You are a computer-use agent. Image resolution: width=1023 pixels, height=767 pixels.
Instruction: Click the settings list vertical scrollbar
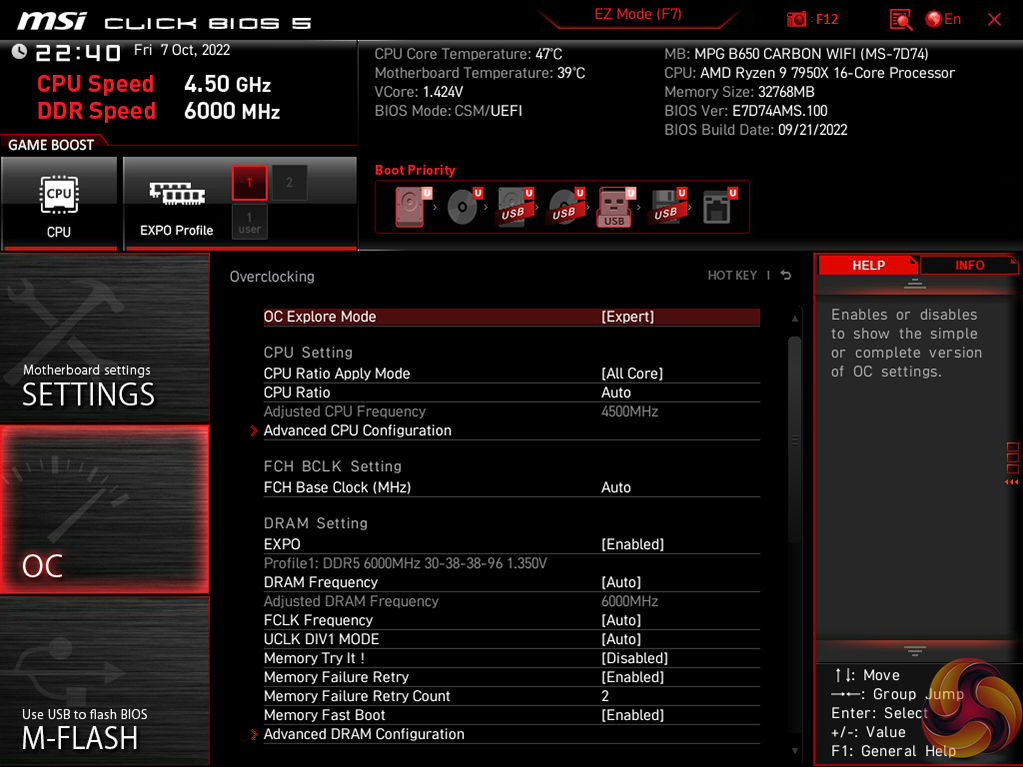click(x=795, y=440)
